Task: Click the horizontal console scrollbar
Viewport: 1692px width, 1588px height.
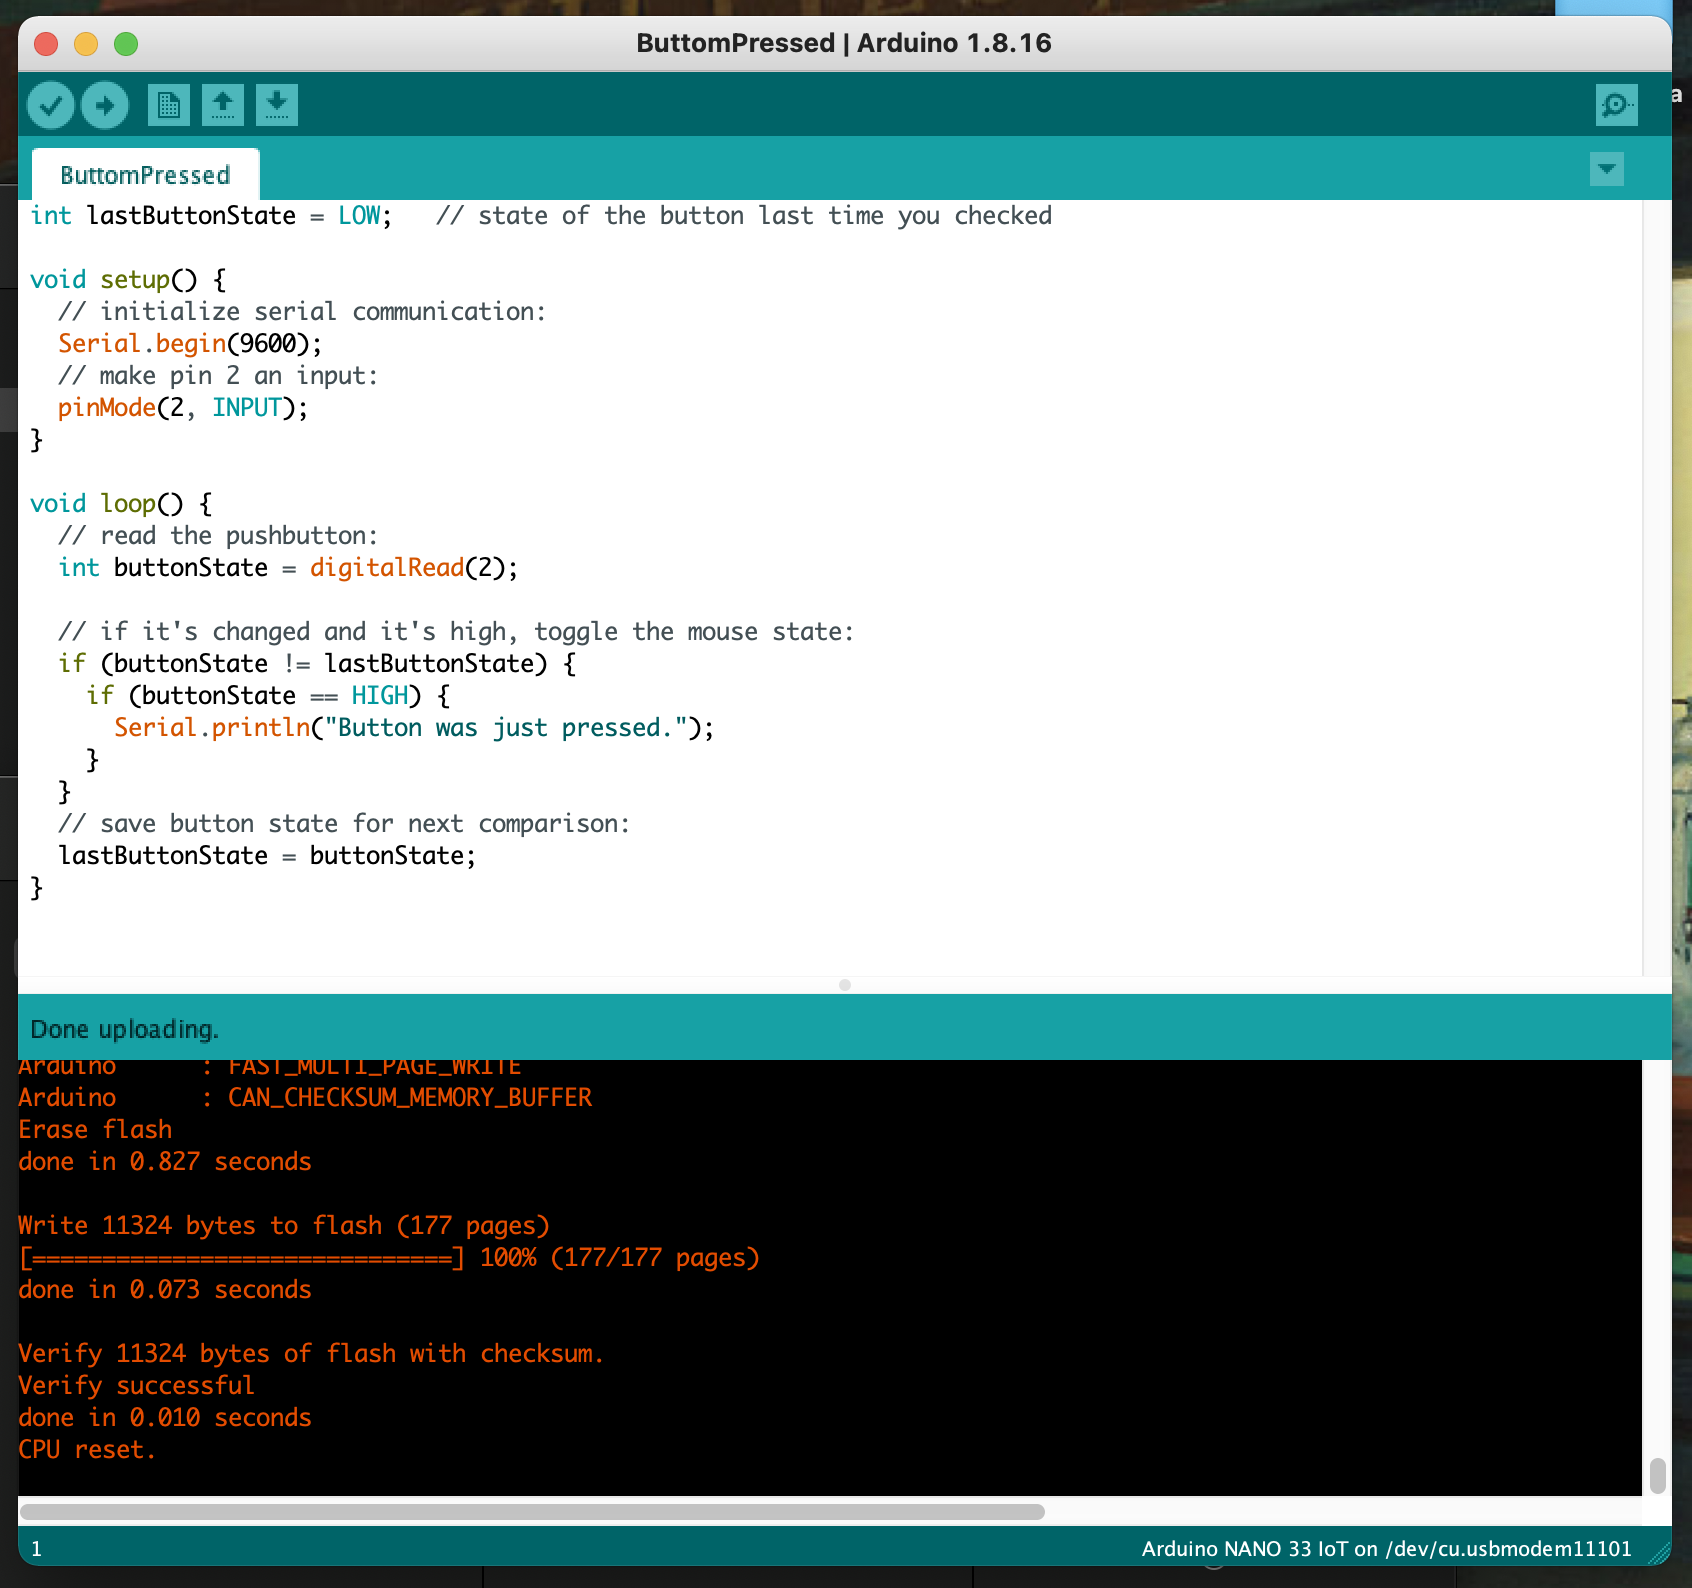Action: click(x=532, y=1511)
